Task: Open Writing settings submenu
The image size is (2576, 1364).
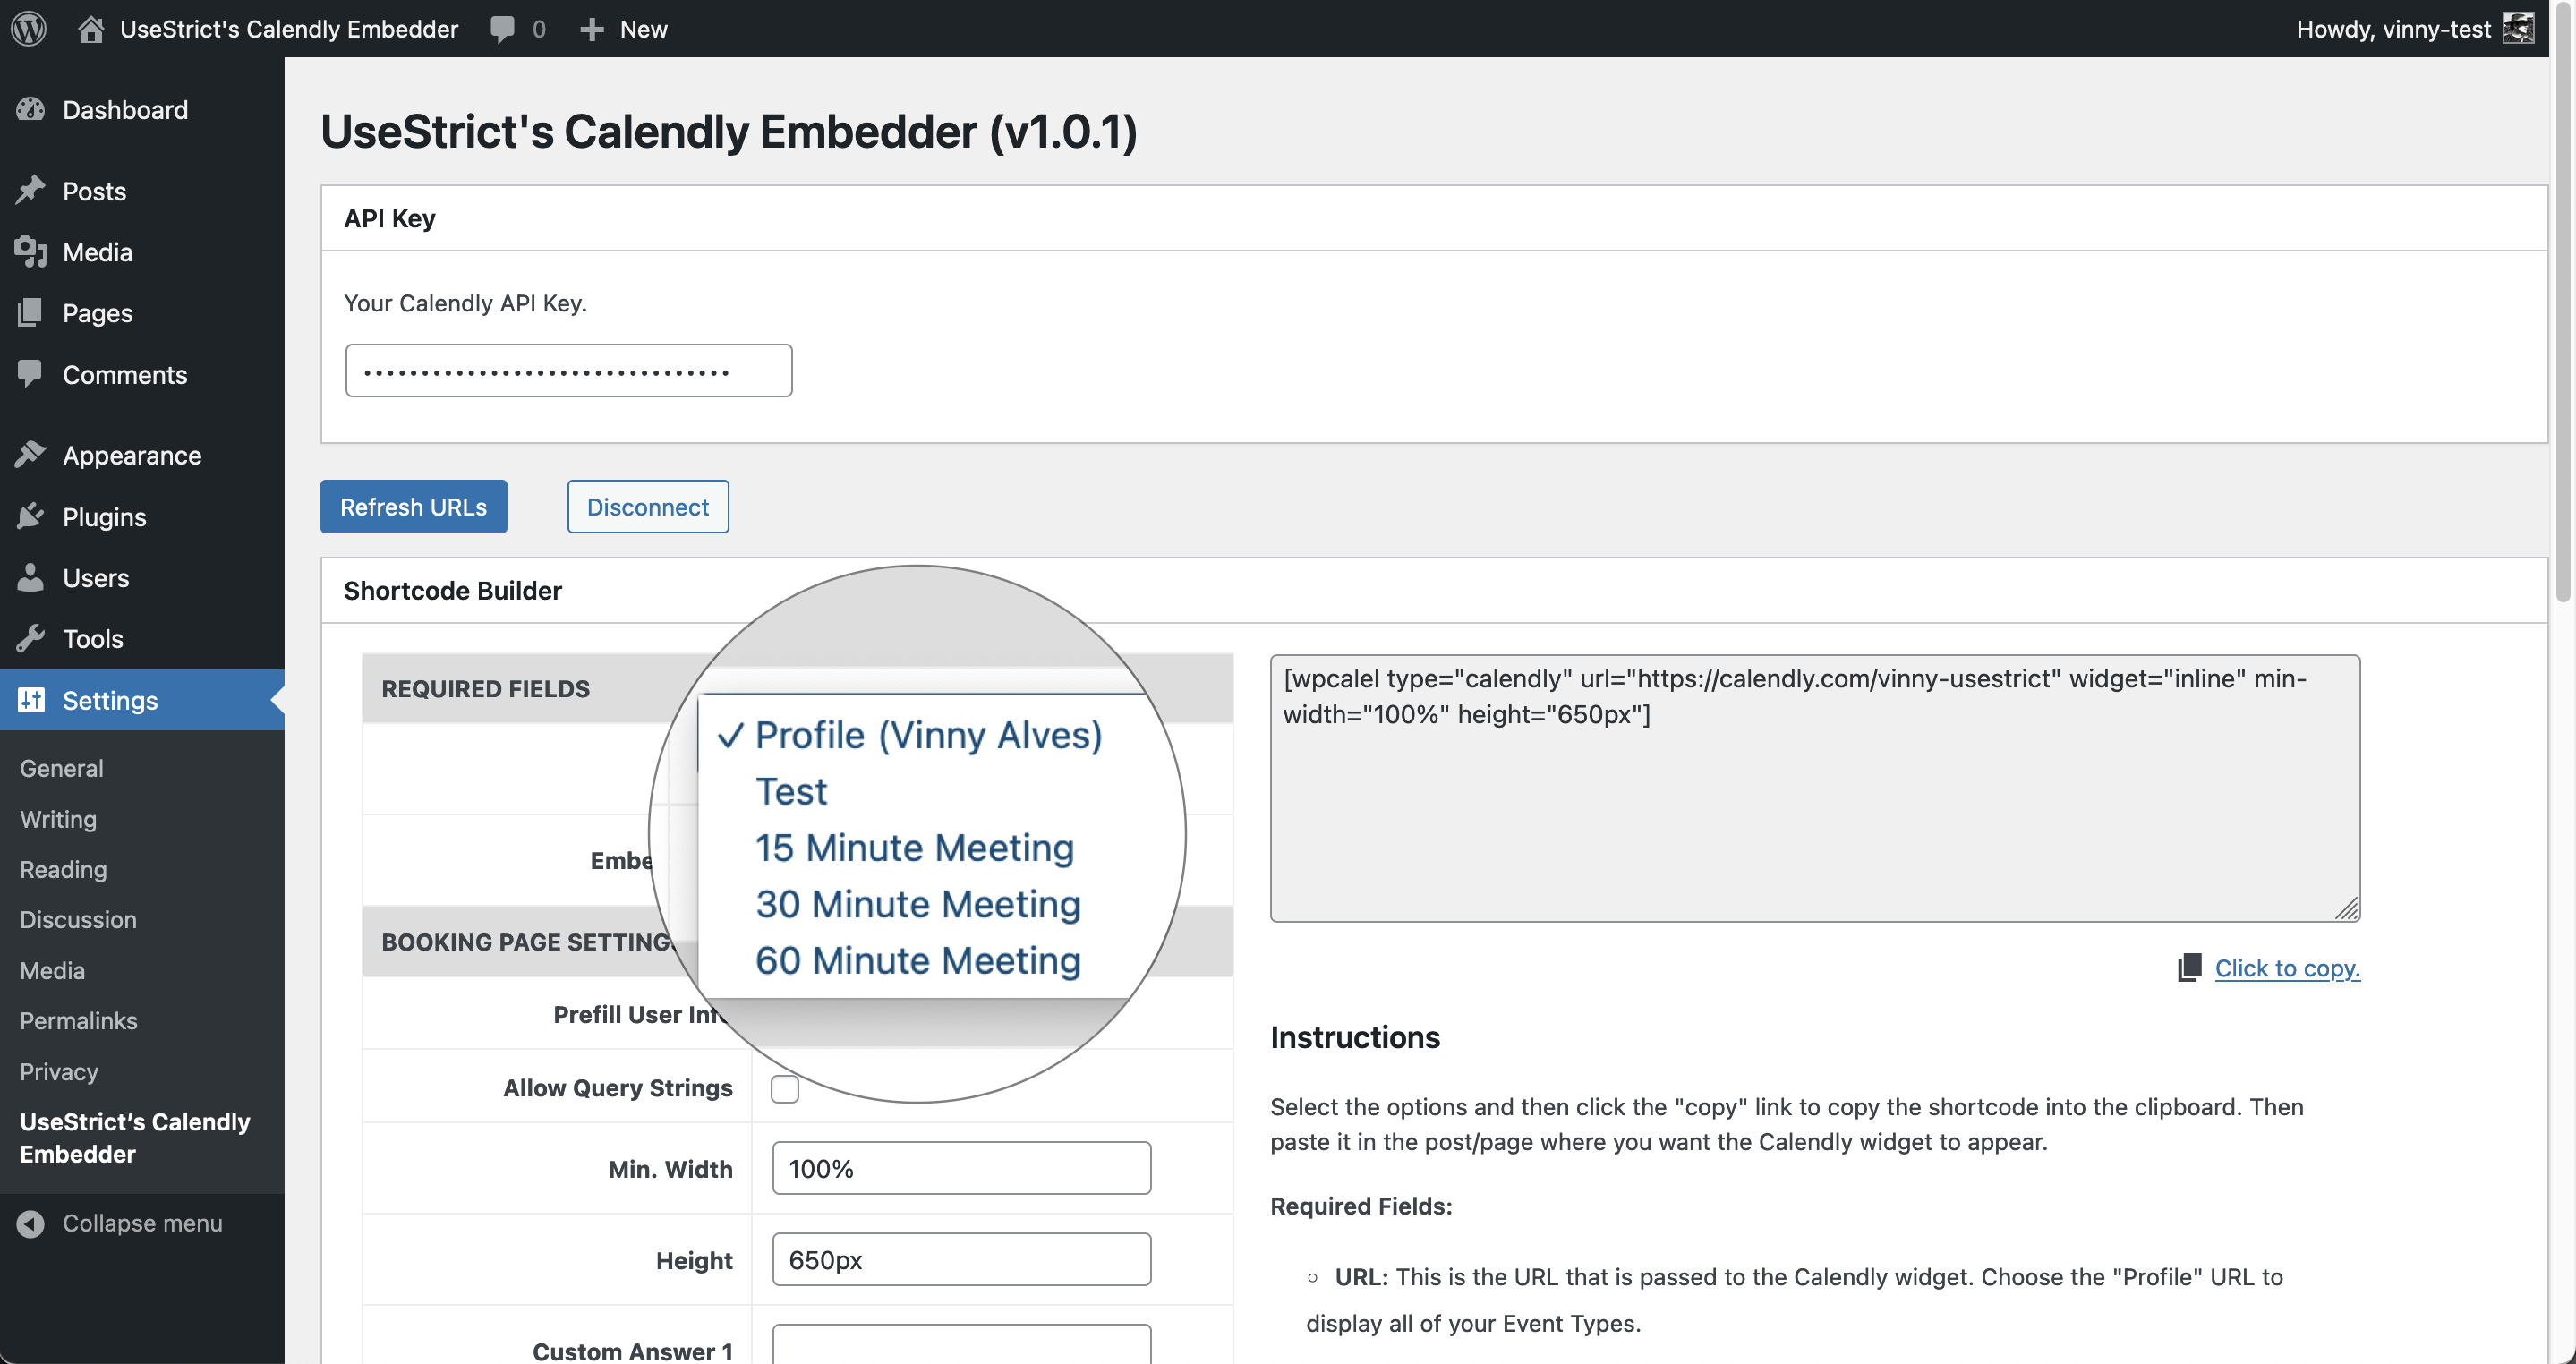Action: tap(58, 818)
